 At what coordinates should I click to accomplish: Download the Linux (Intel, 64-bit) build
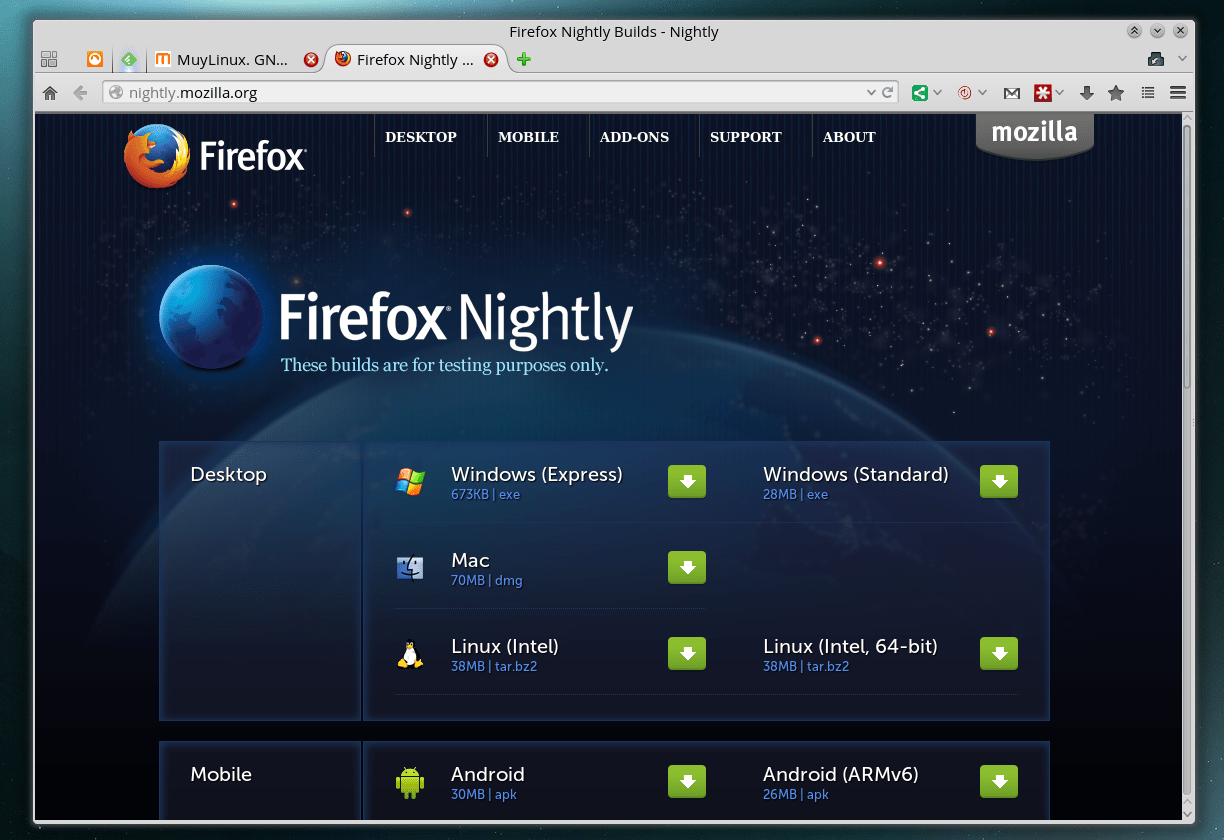coord(999,654)
